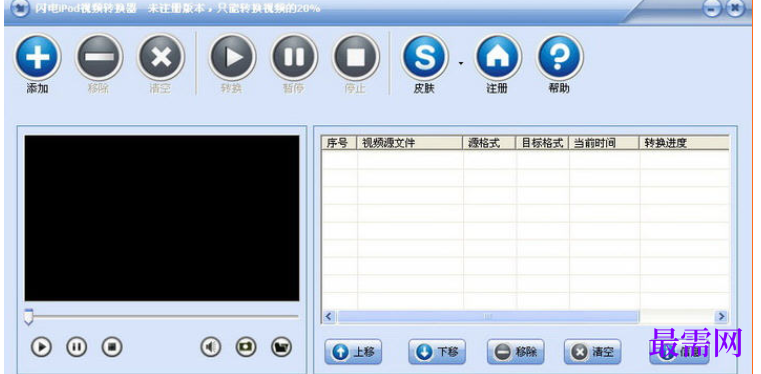
Task: Play the preview video under the player
Action: [x=41, y=347]
